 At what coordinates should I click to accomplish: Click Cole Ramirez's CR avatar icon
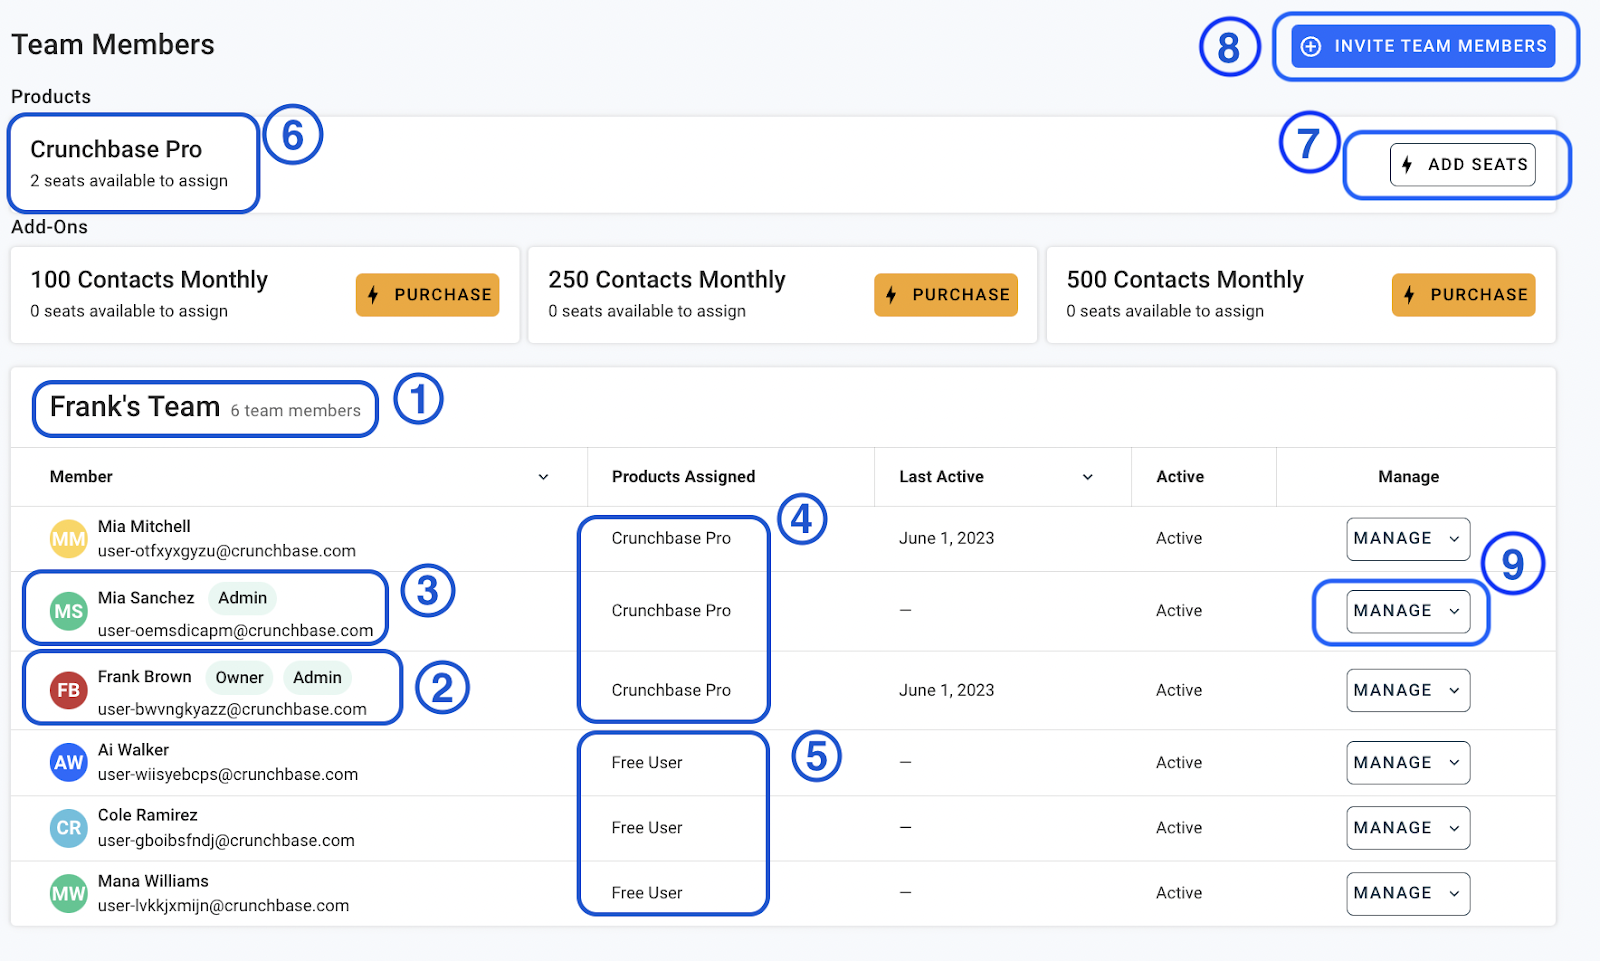[x=68, y=828]
